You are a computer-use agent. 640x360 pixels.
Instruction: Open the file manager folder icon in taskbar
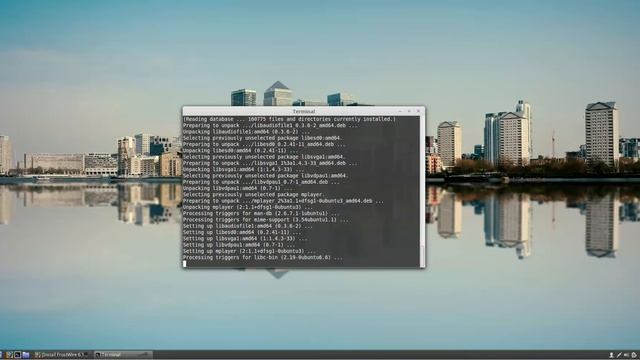coord(26,355)
